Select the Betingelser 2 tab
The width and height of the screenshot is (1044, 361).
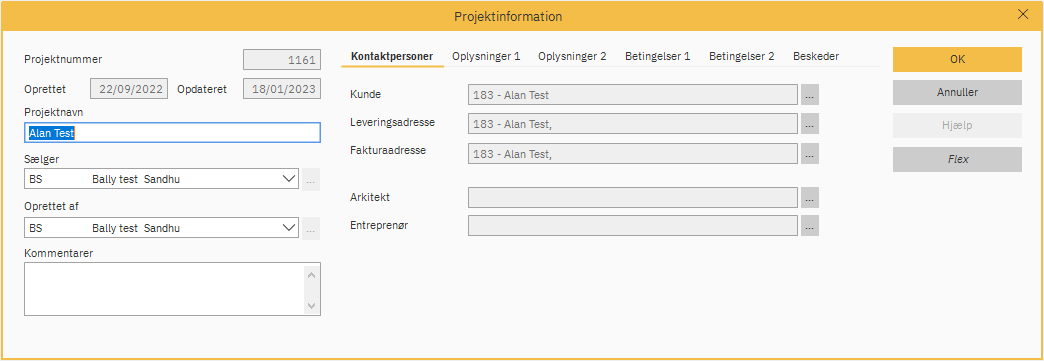[x=742, y=57]
